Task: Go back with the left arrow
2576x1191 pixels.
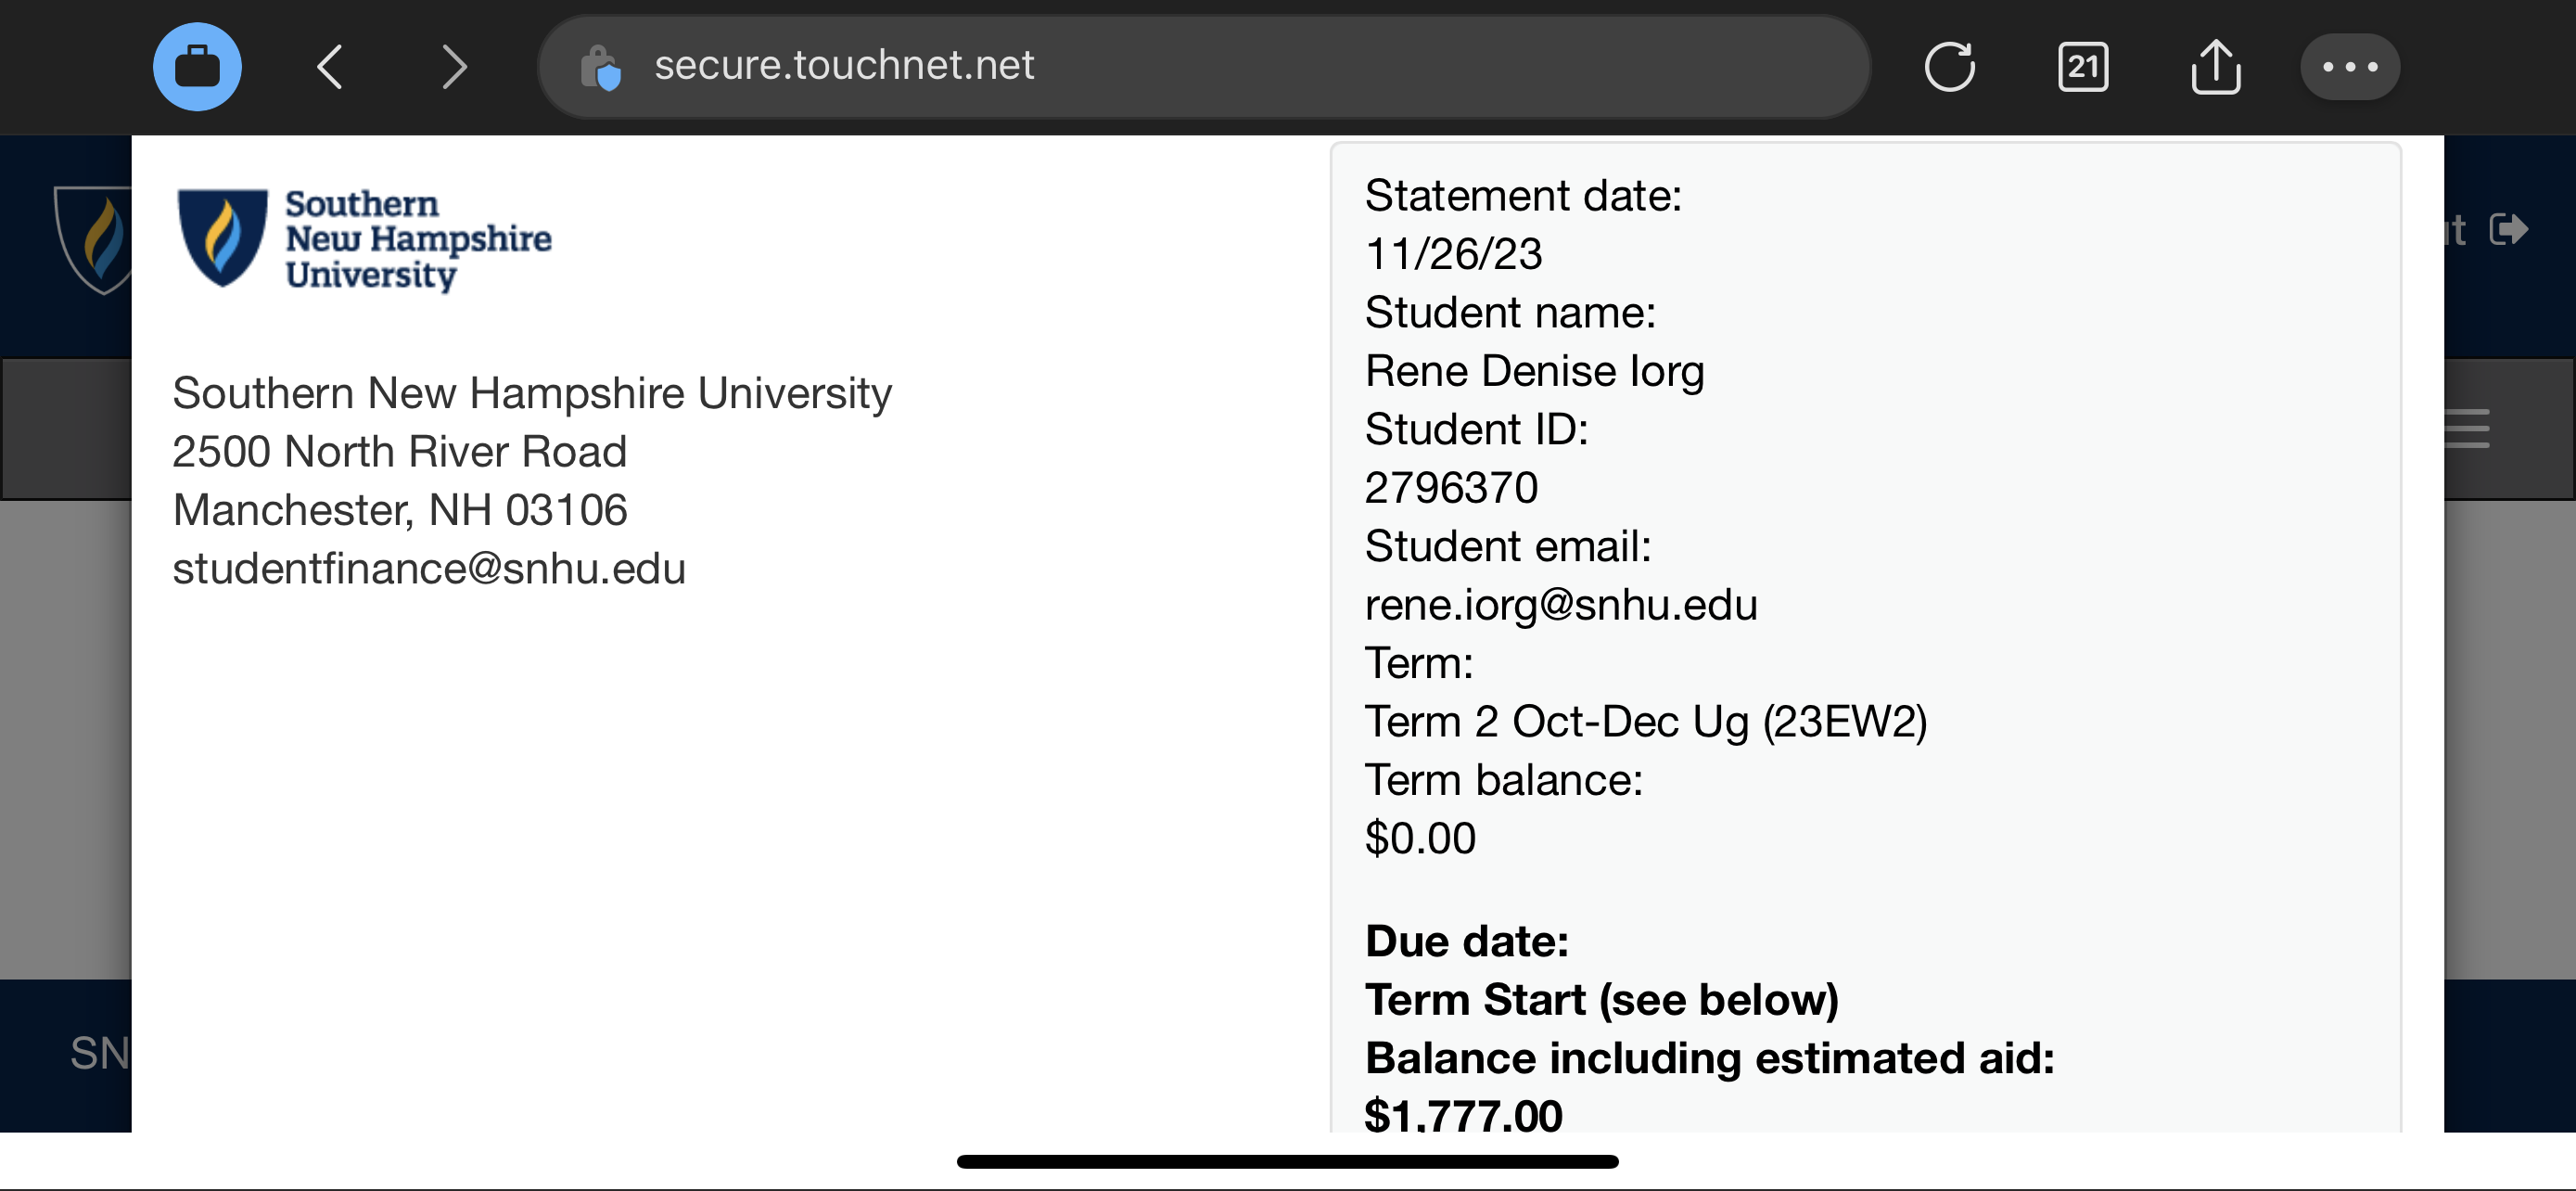Action: coord(330,67)
